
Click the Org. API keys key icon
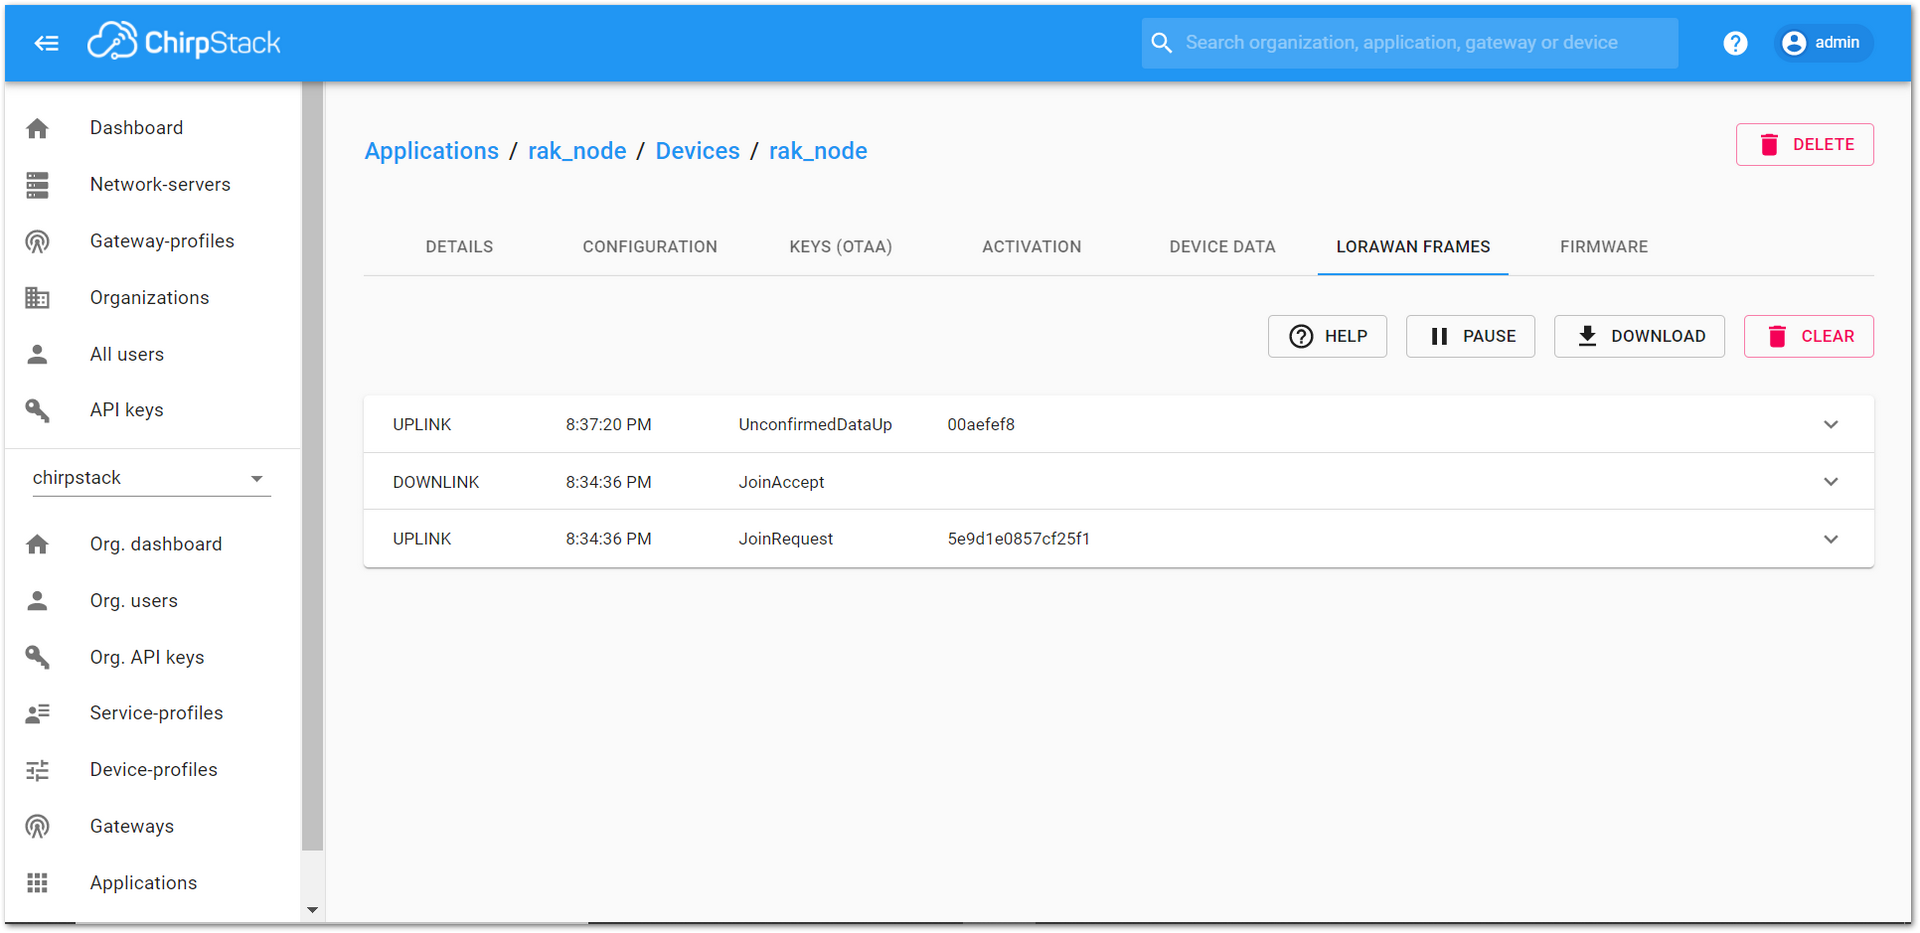[x=37, y=657]
